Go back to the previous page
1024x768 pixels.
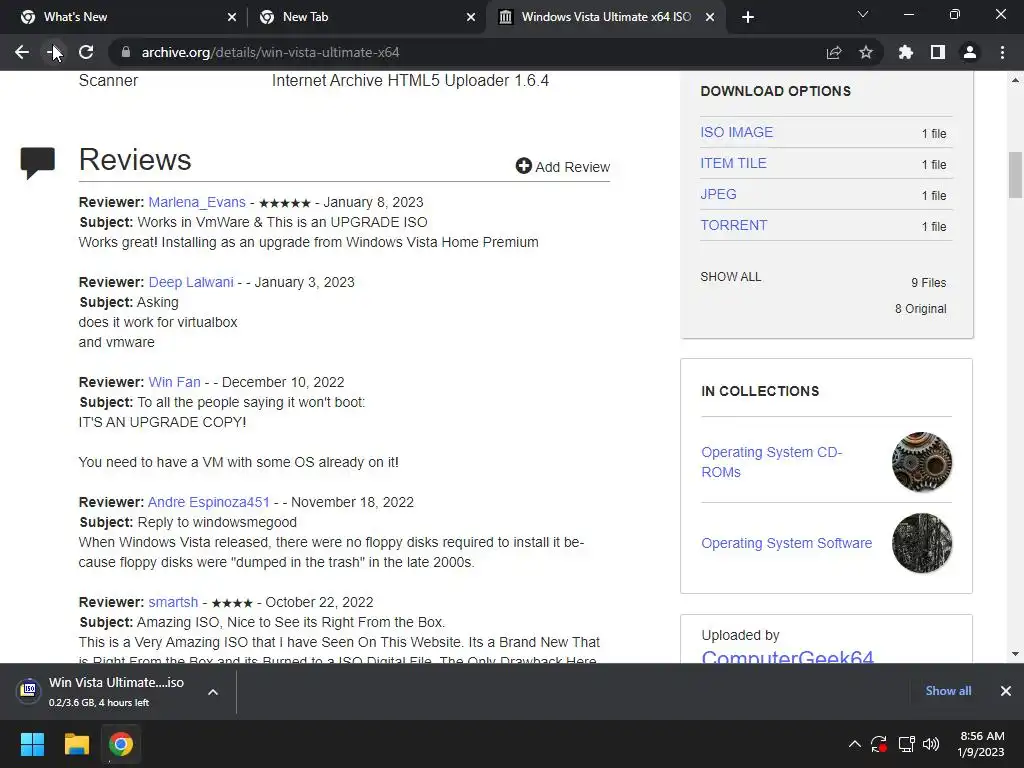[22, 52]
